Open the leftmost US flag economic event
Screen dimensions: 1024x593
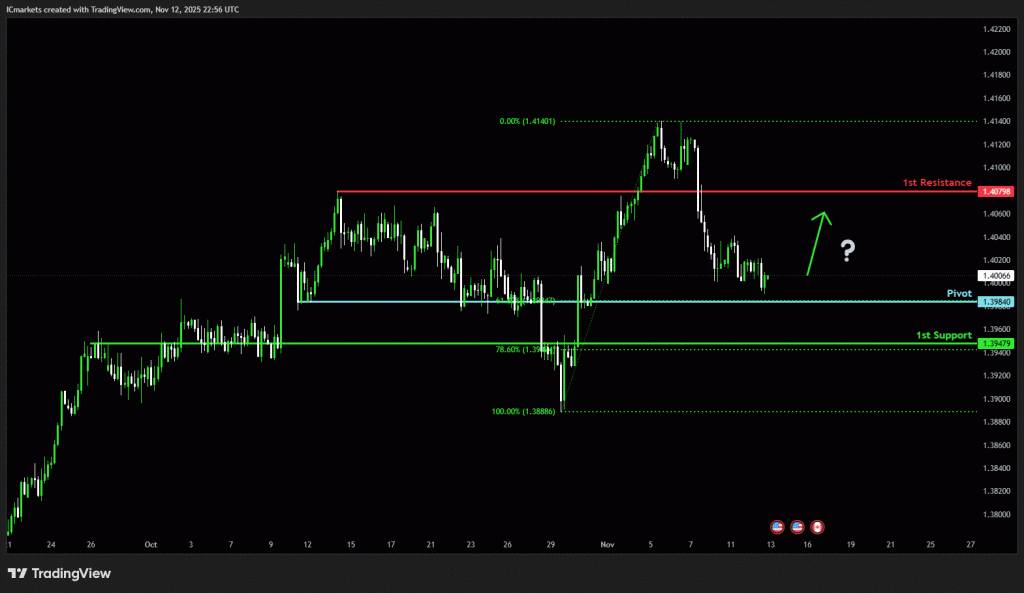click(x=777, y=526)
